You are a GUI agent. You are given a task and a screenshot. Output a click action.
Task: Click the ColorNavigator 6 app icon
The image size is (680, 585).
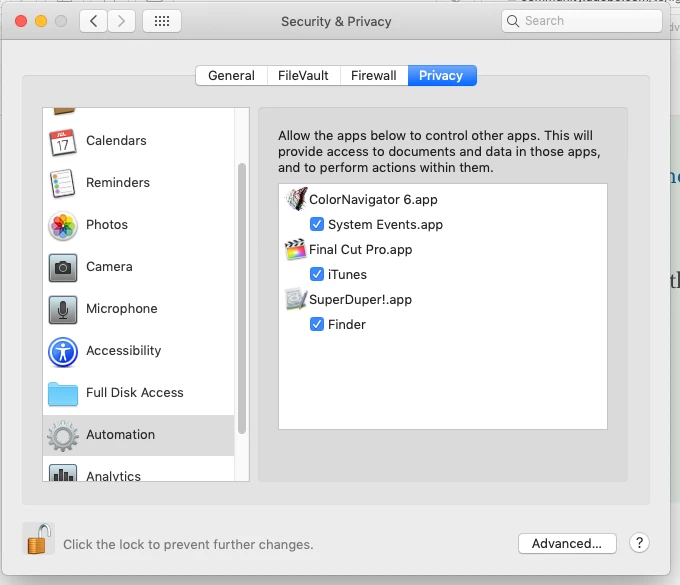297,199
